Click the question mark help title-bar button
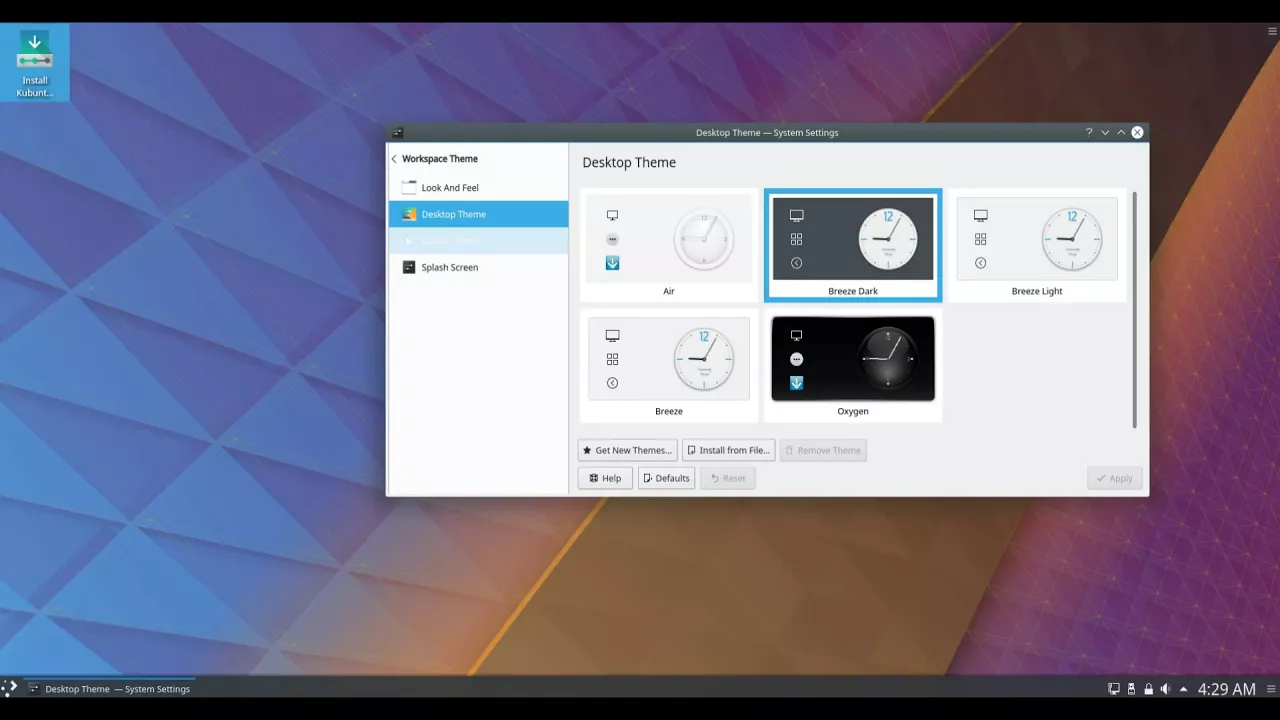The height and width of the screenshot is (720, 1280). [x=1089, y=132]
